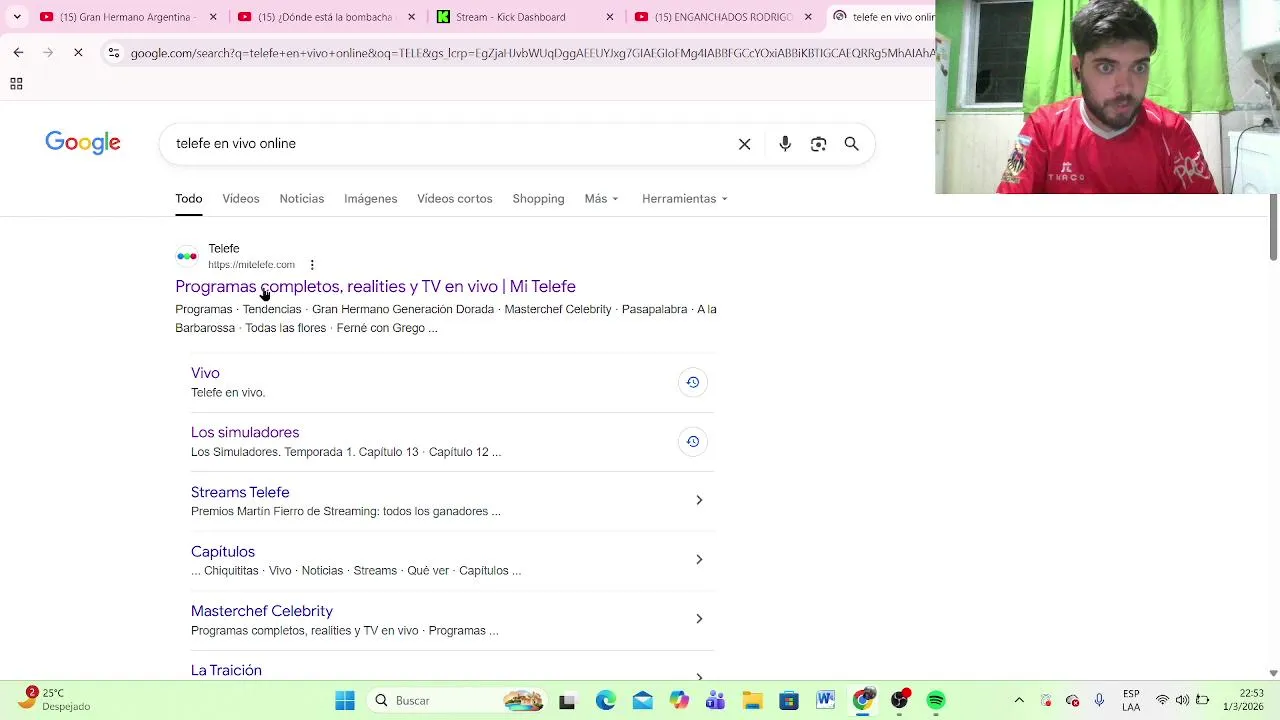This screenshot has height=720, width=1280.
Task: Switch to Chrome in the taskbar
Action: tap(862, 701)
